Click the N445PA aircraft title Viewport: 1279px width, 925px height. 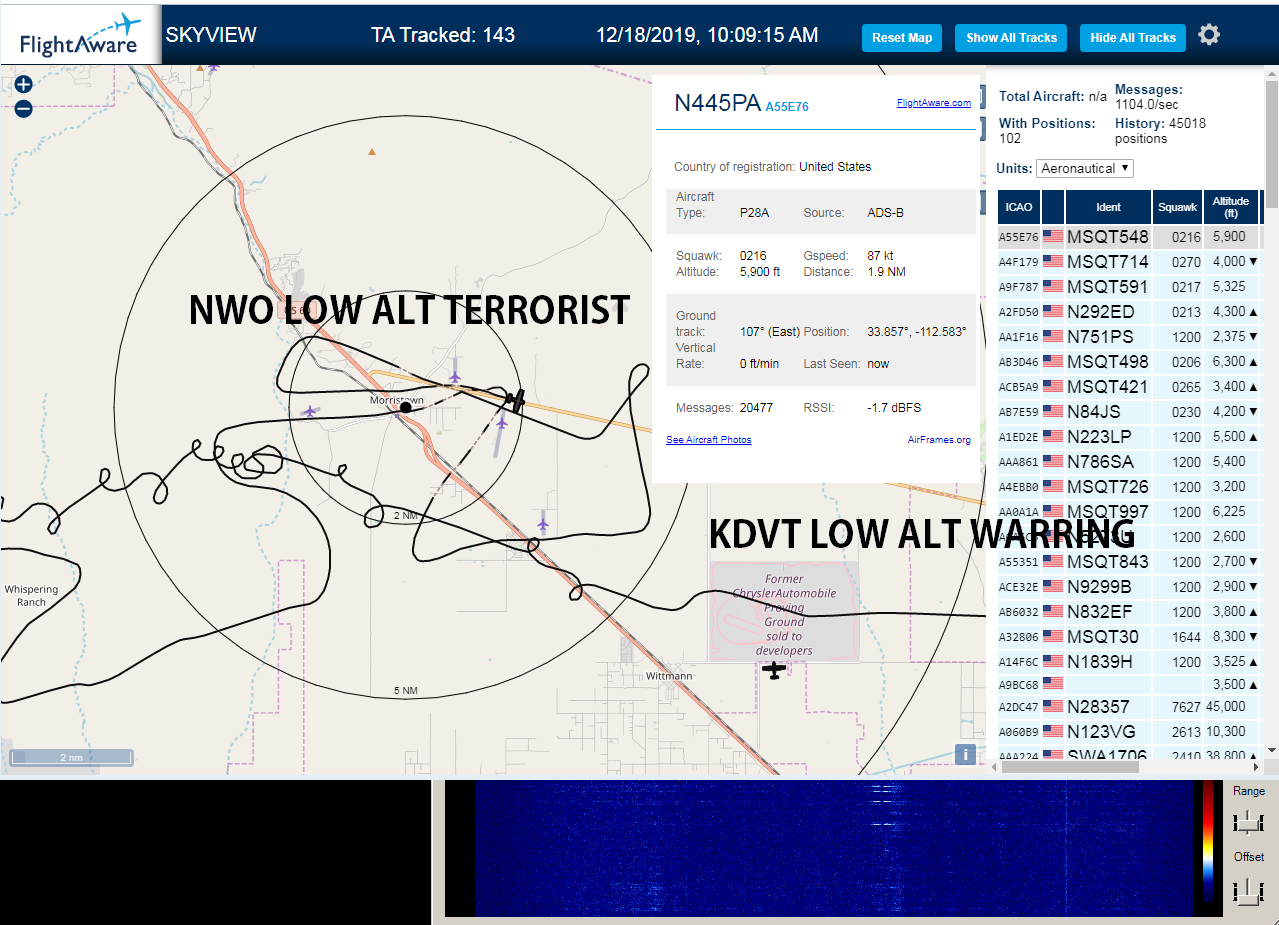[x=718, y=103]
